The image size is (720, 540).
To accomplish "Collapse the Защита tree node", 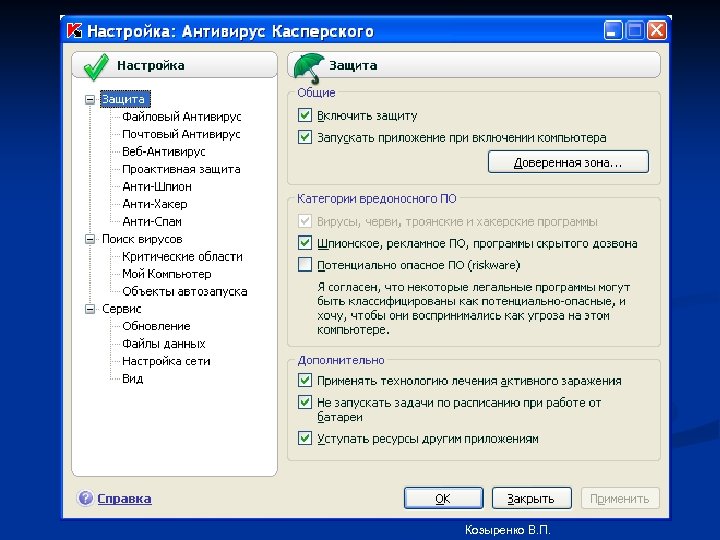I will [90, 99].
